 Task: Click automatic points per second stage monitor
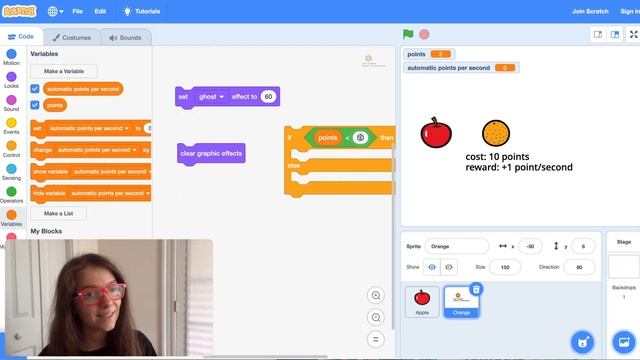[461, 68]
